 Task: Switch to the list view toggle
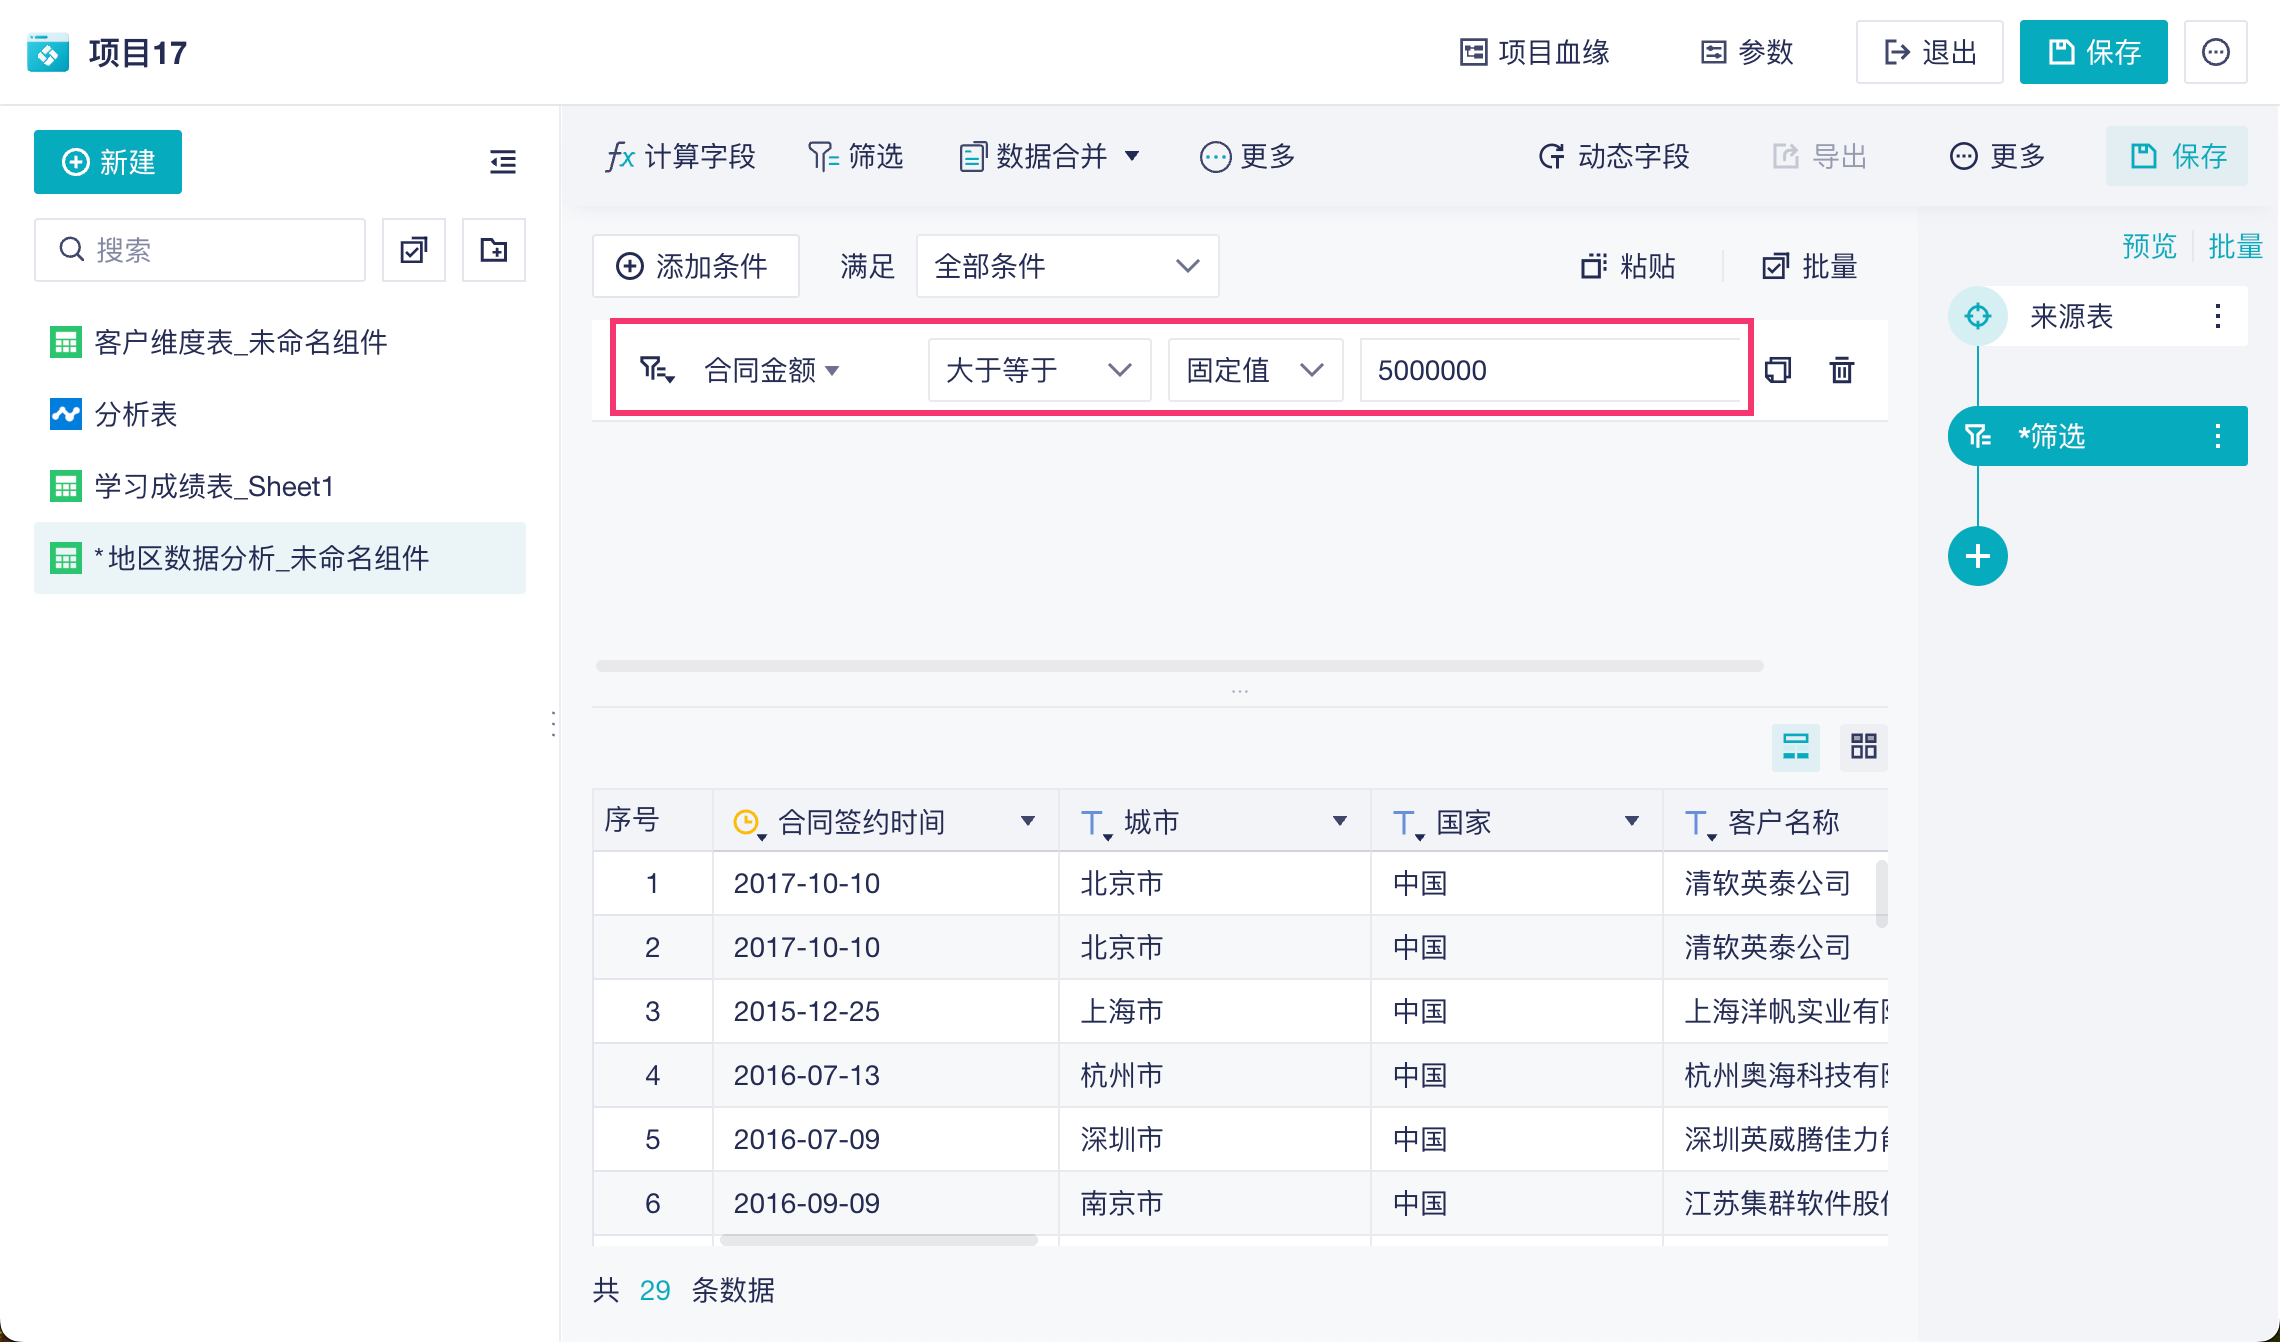click(x=1795, y=746)
